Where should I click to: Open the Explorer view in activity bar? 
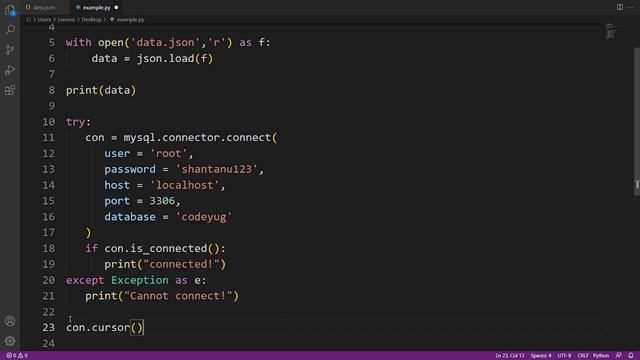point(10,10)
